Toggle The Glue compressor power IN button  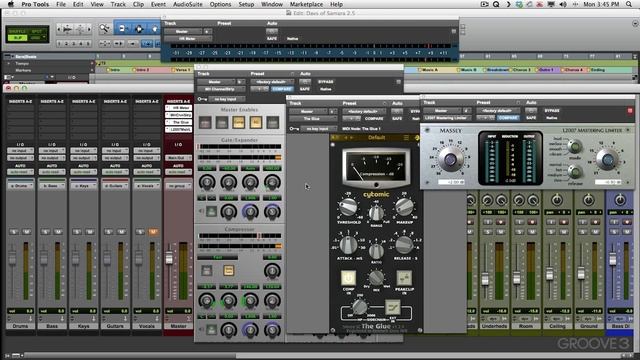point(348,278)
